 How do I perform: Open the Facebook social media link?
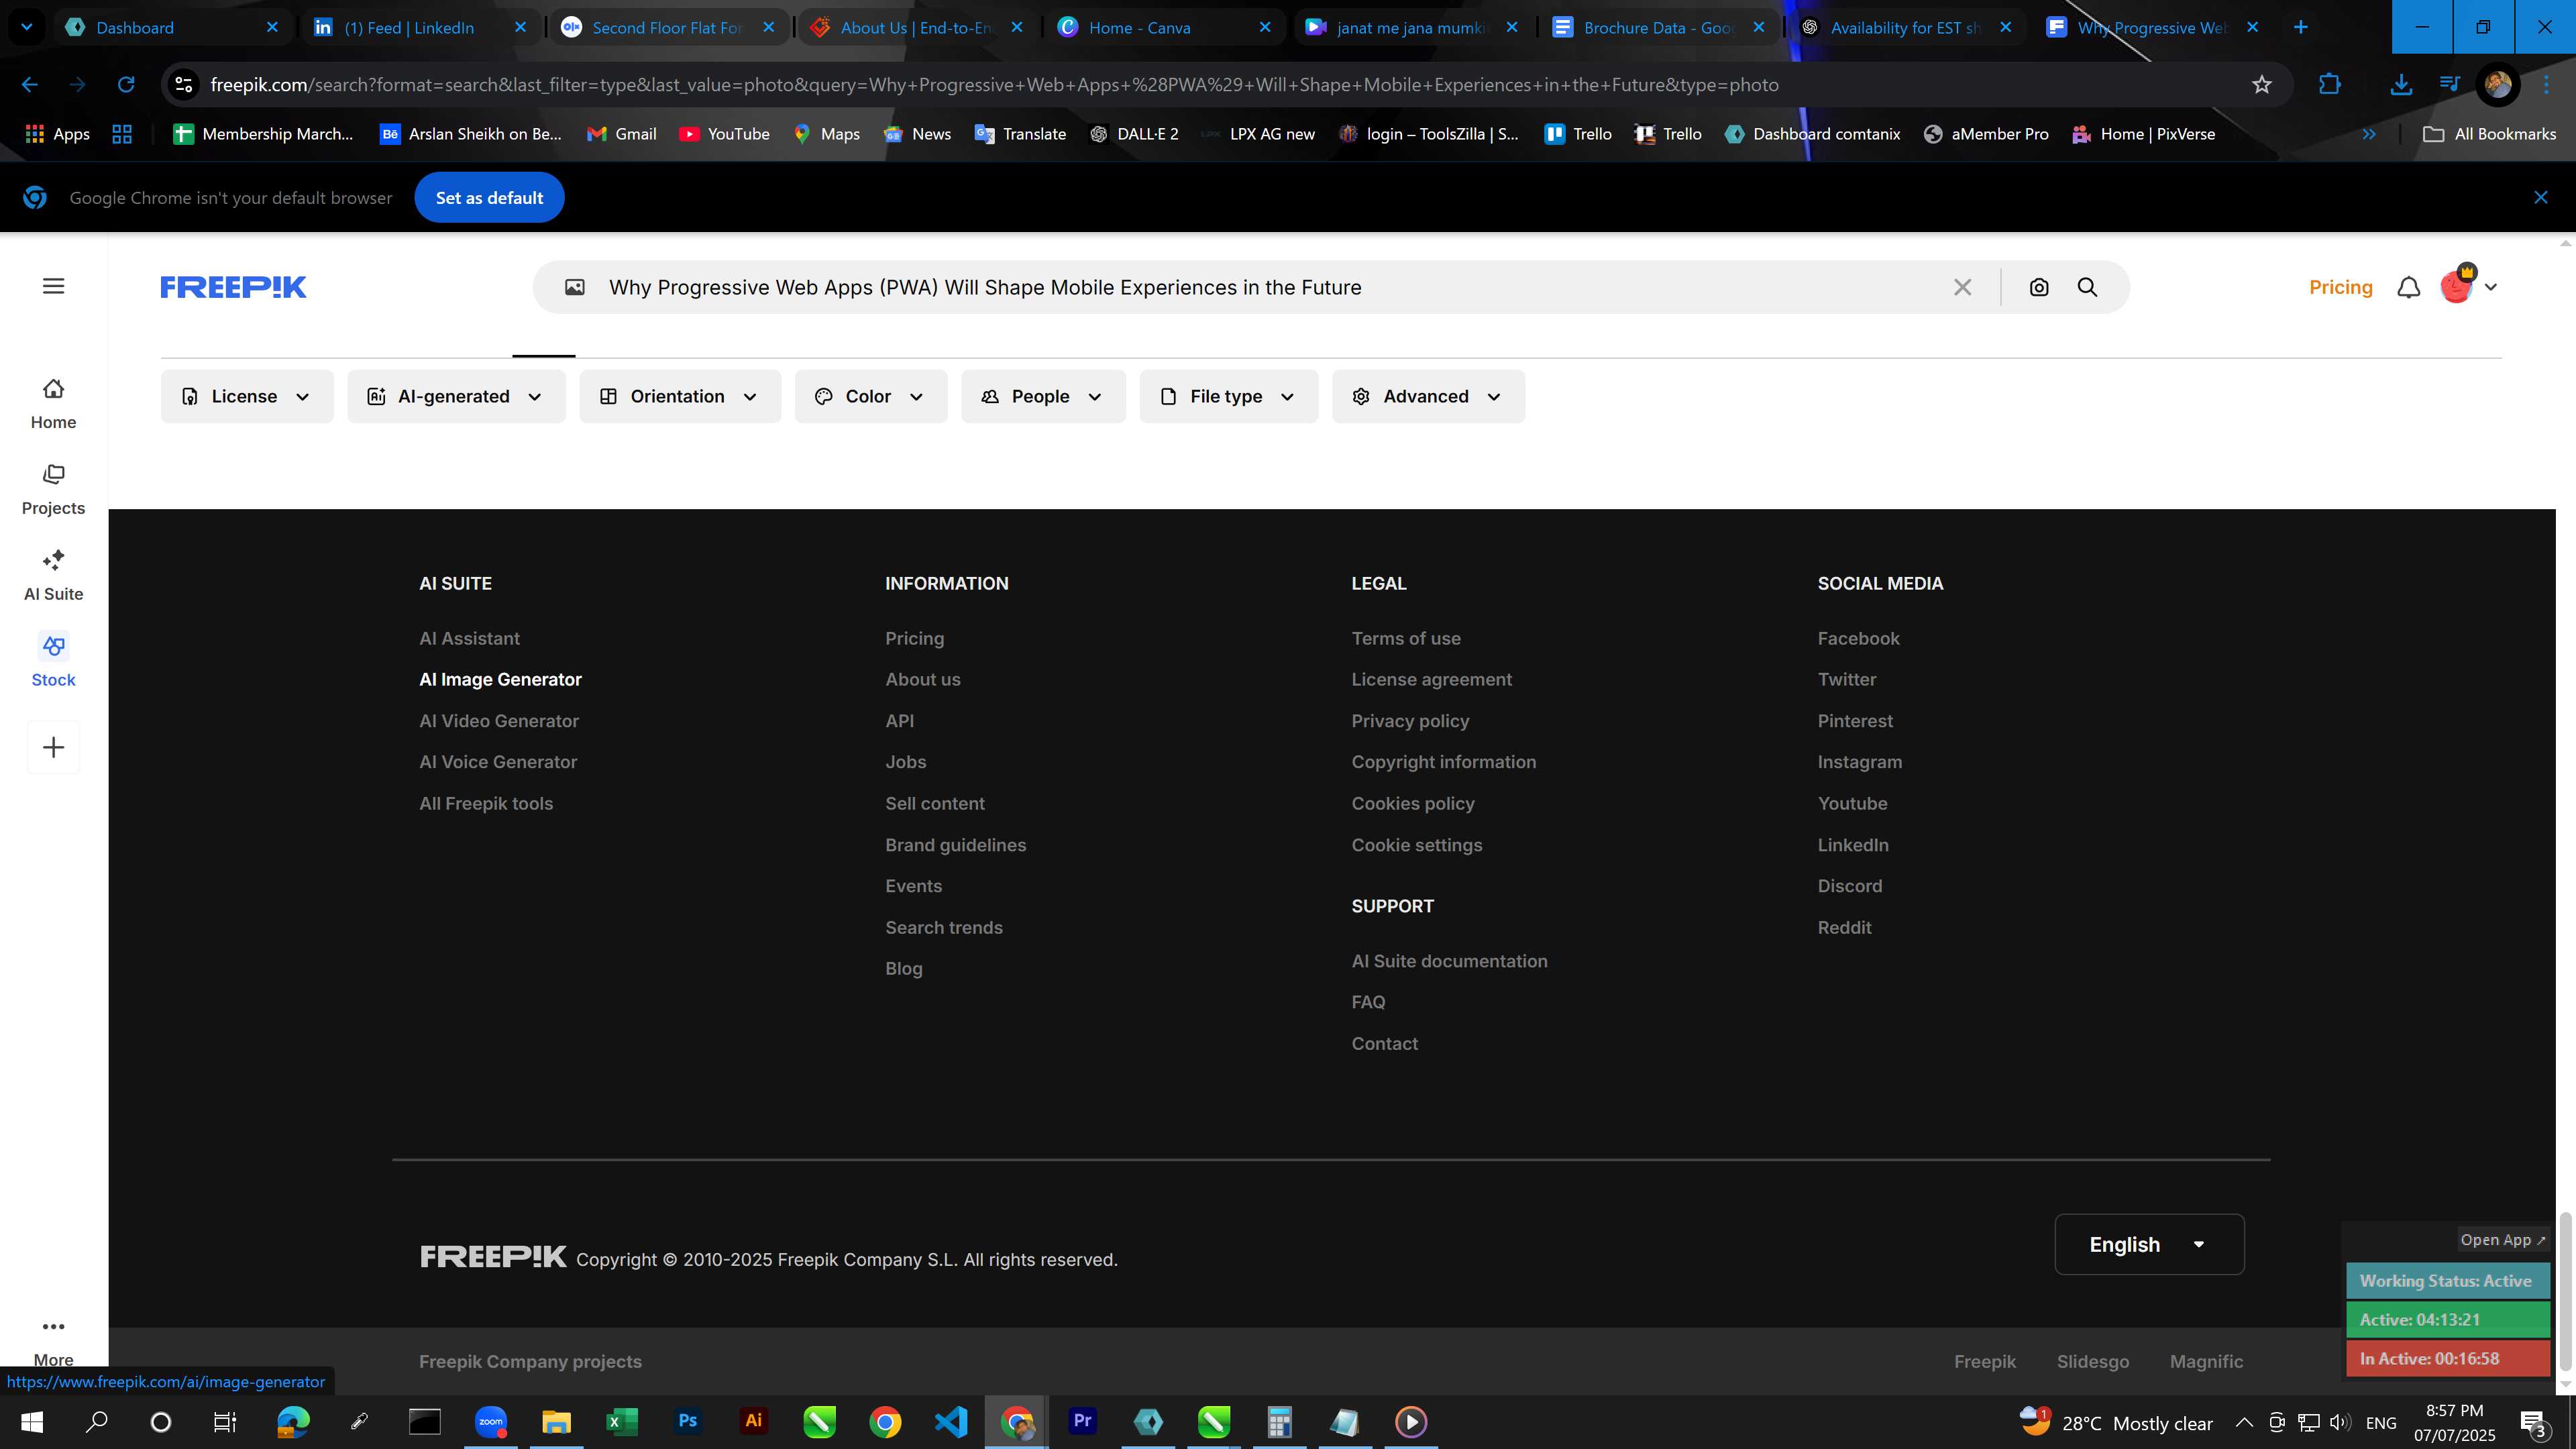1858,638
